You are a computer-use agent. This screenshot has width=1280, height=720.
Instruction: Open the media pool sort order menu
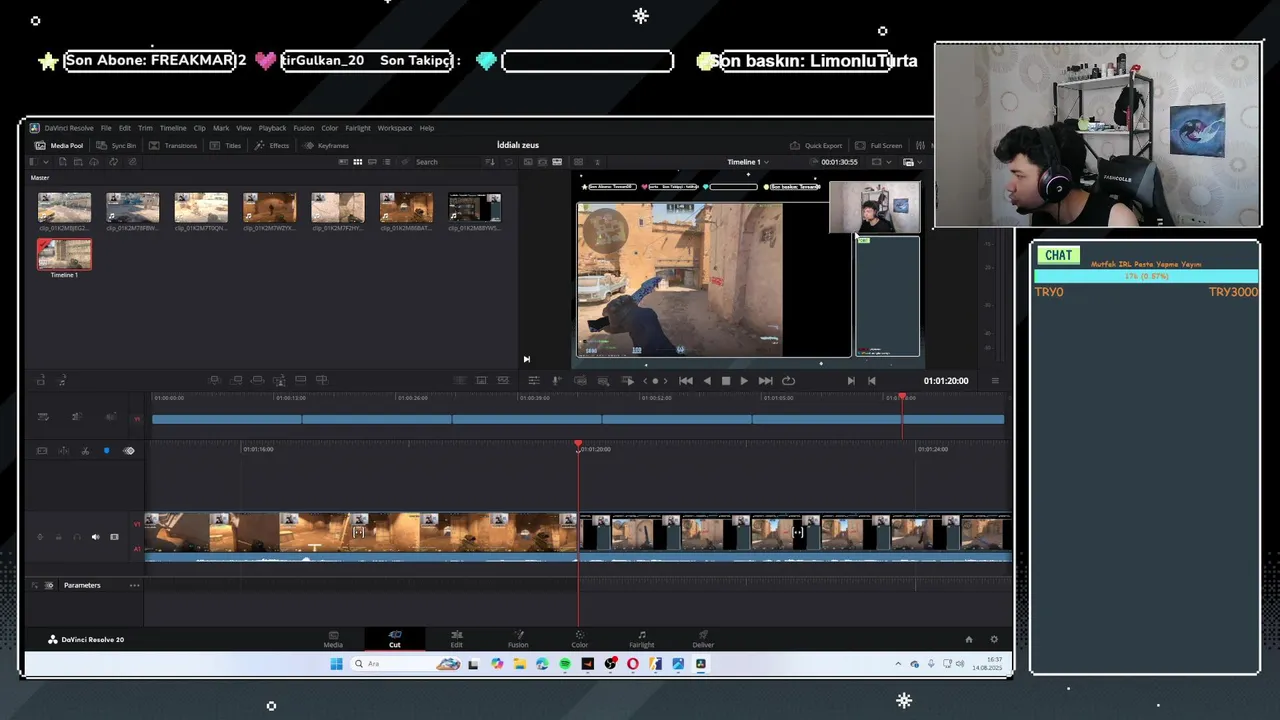pyautogui.click(x=491, y=162)
